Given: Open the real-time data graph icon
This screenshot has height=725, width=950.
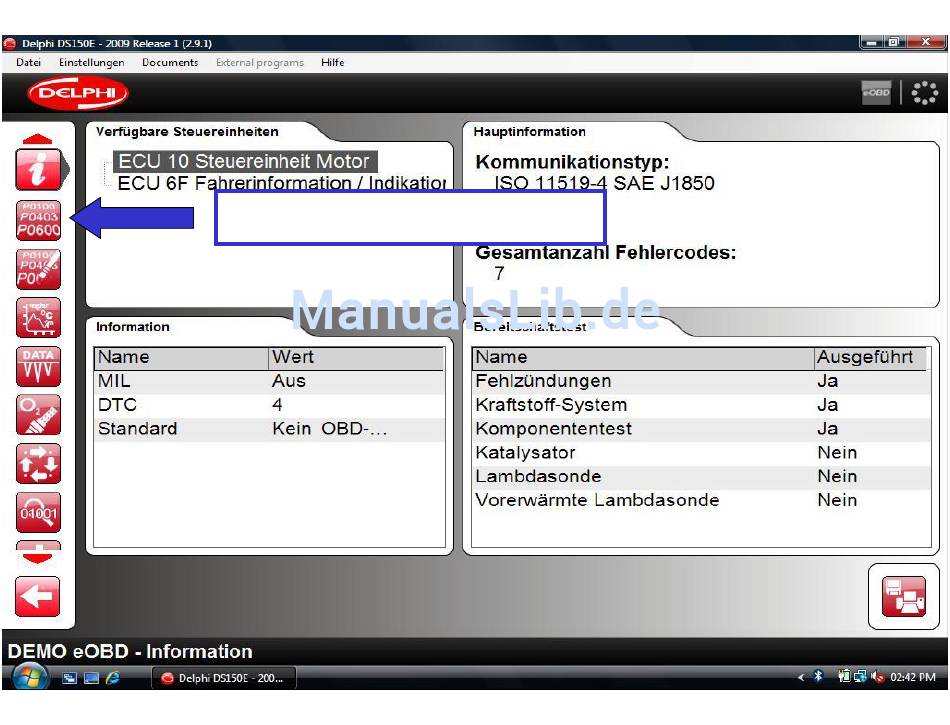Looking at the screenshot, I should [x=38, y=318].
